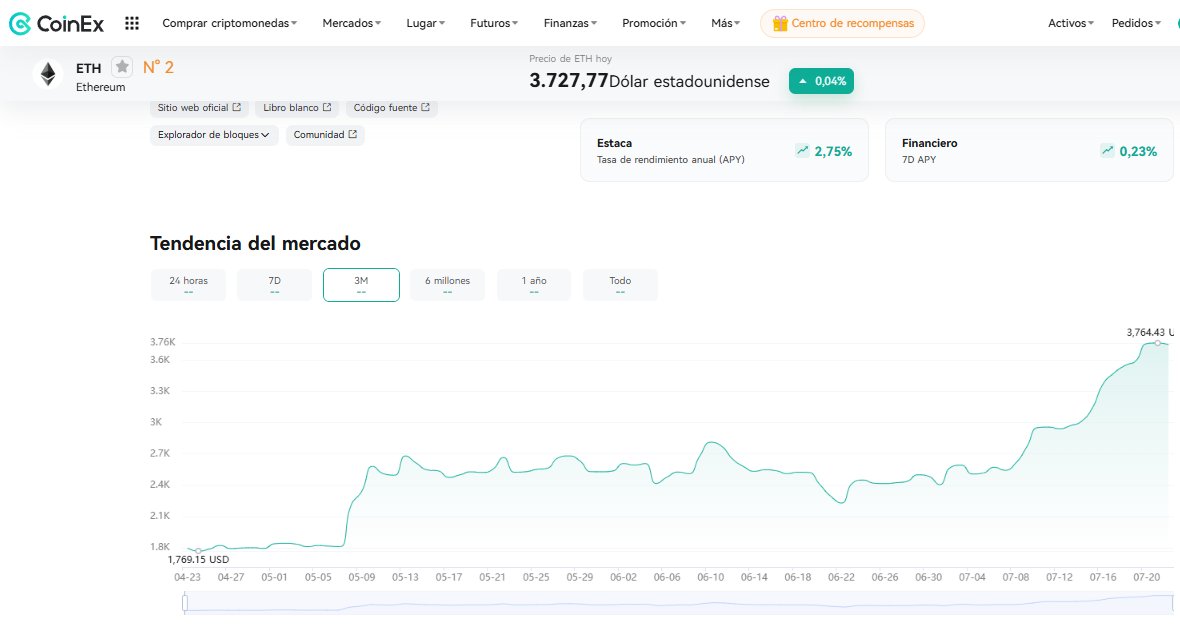This screenshot has height=627, width=1180.
Task: Switch to the 24 horas chart tab
Action: pos(188,284)
